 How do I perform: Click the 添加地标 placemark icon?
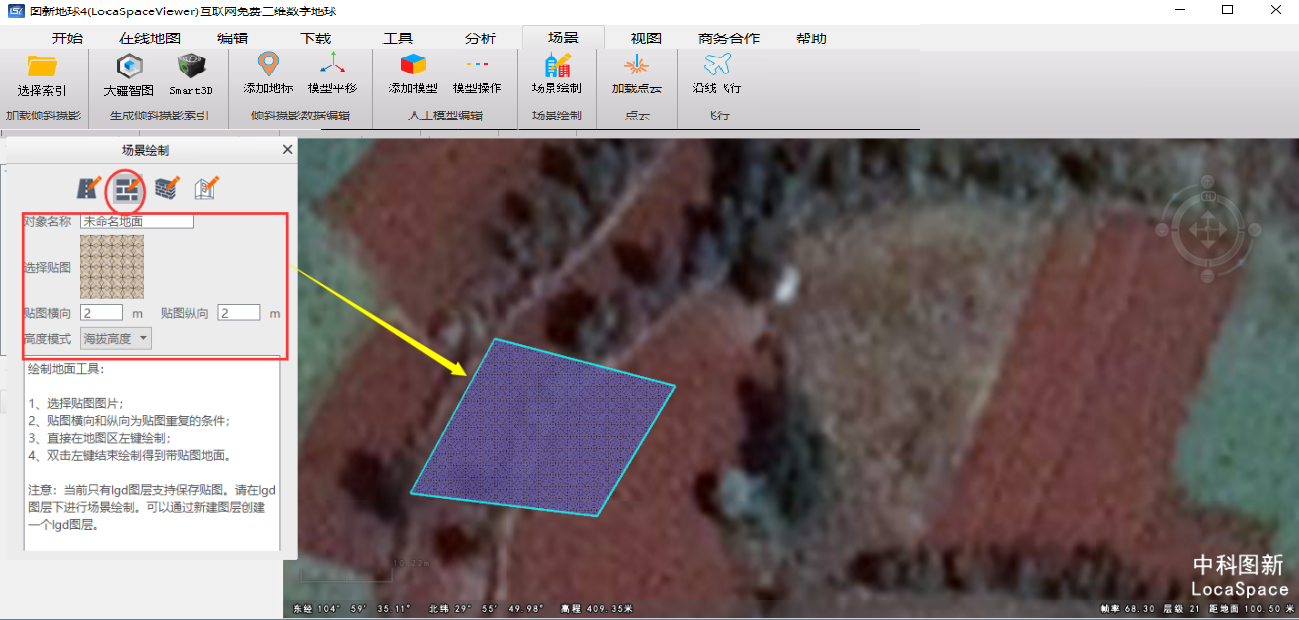pyautogui.click(x=268, y=68)
